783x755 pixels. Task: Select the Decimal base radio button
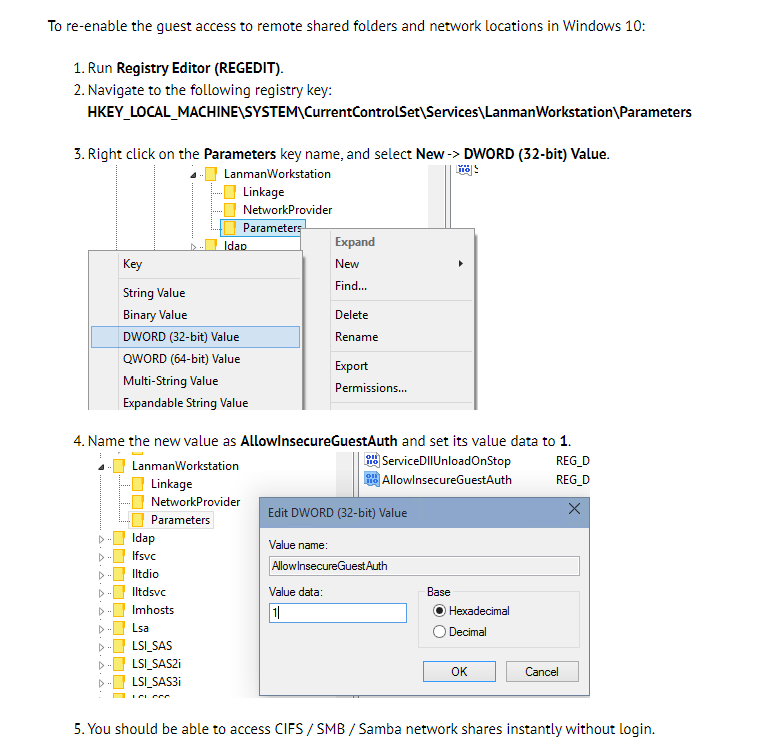coord(439,632)
